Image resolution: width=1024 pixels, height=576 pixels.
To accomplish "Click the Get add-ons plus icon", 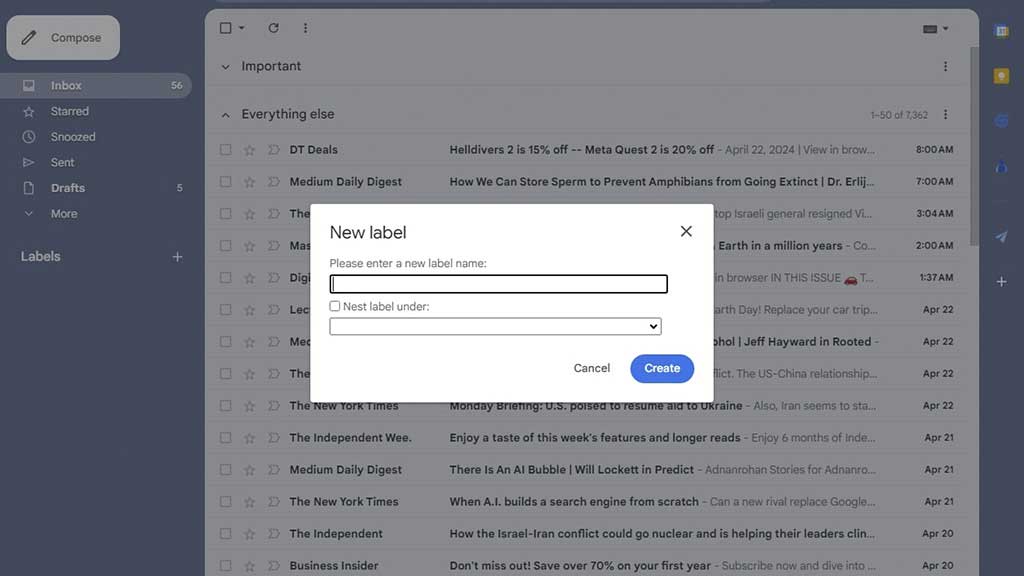I will [1001, 282].
